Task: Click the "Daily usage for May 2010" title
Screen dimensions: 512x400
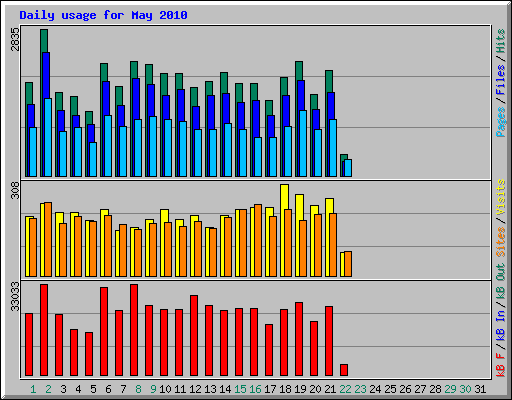Action: point(103,15)
